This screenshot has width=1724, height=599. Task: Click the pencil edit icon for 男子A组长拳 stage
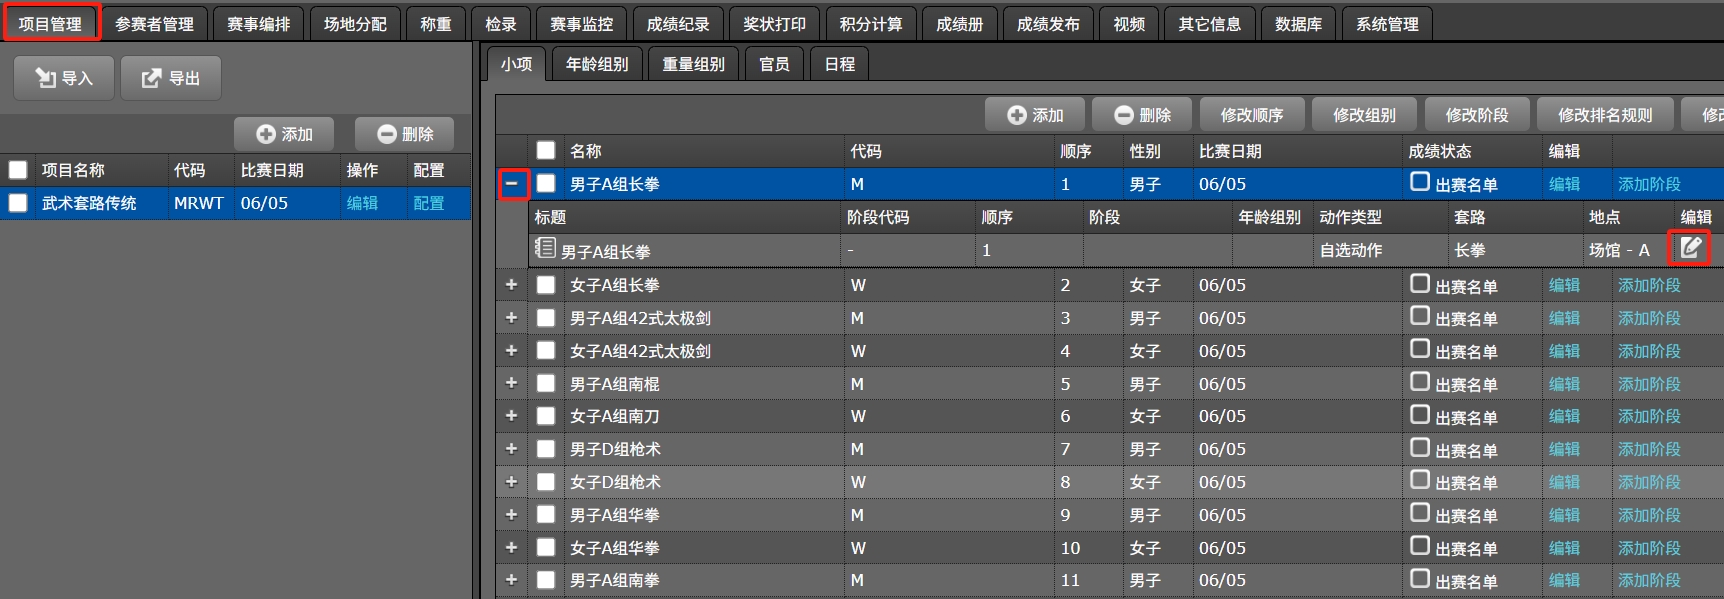point(1690,248)
